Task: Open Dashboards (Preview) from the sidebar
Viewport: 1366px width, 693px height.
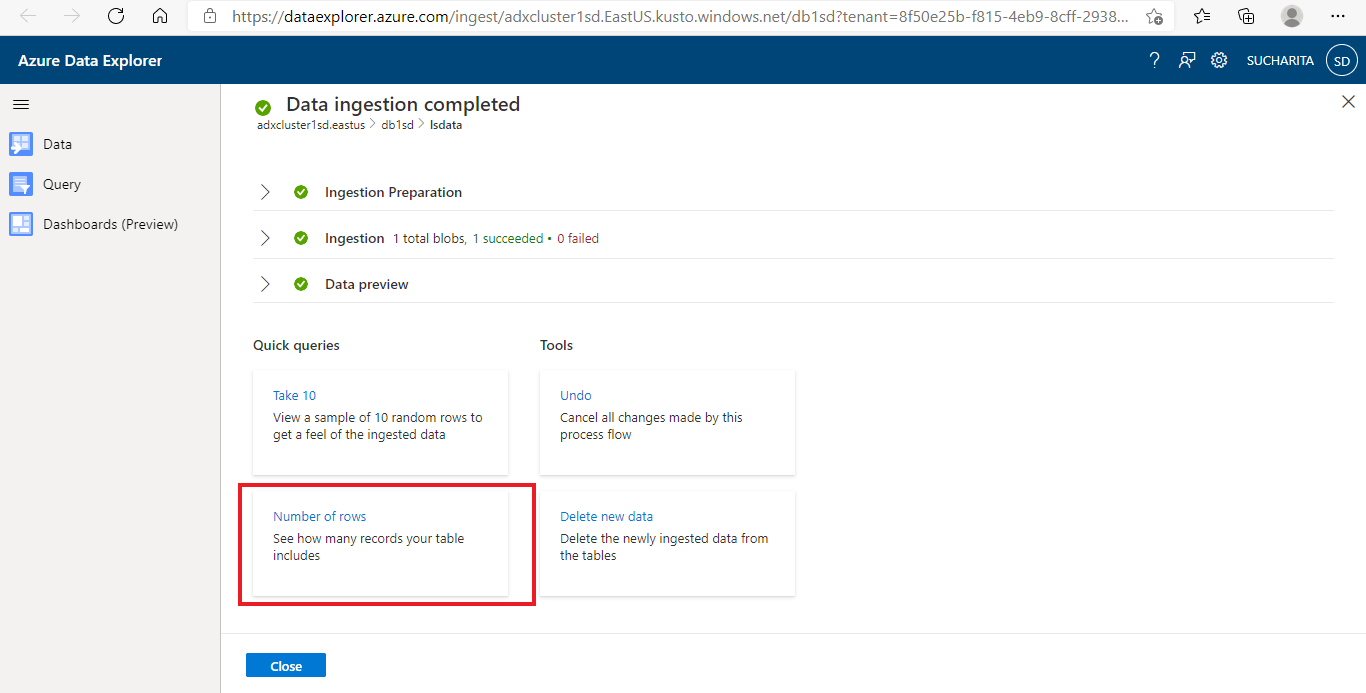Action: click(21, 224)
